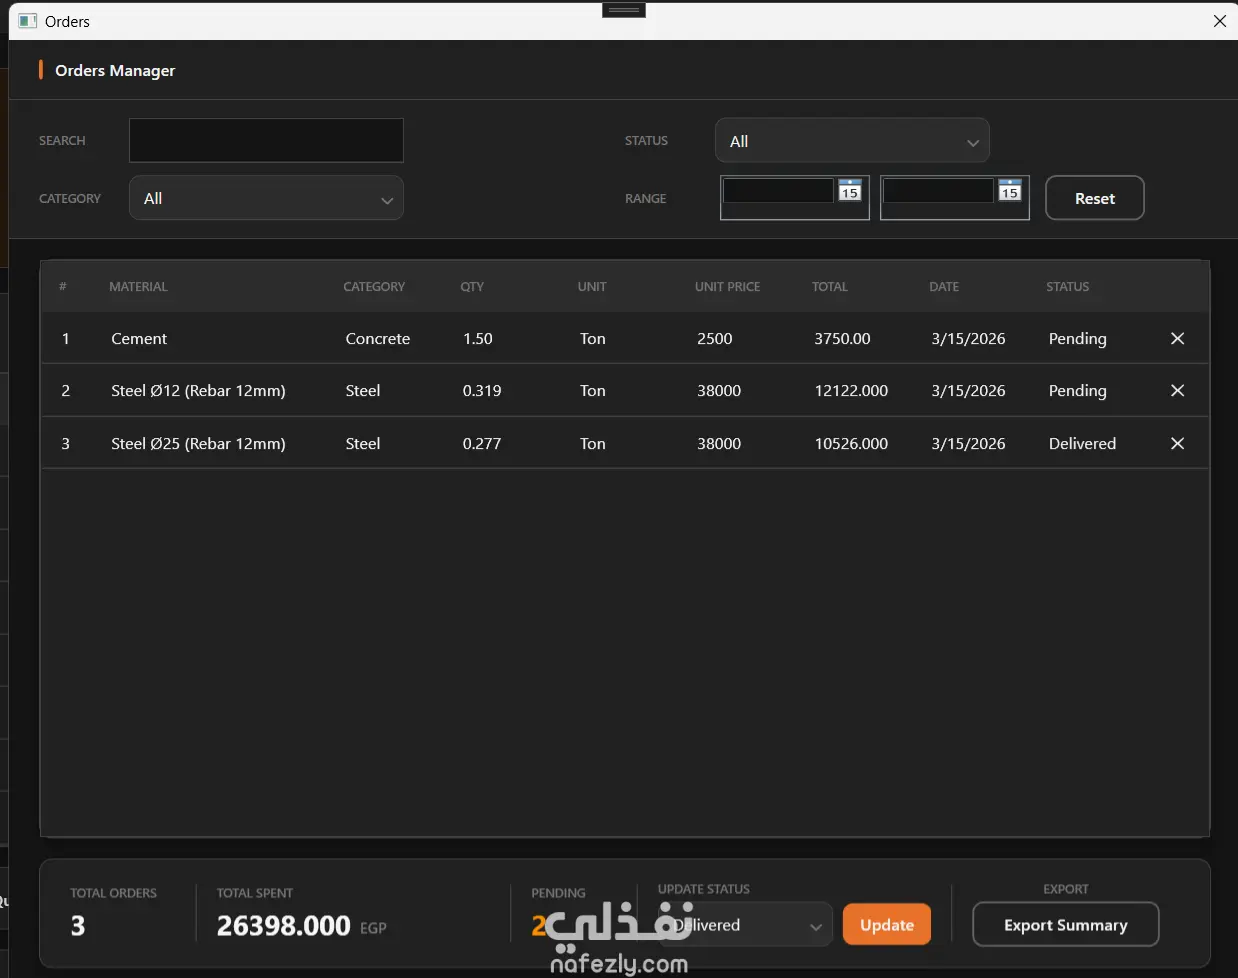Click the Pending status of Steel Ø12 row
Image resolution: width=1238 pixels, height=978 pixels.
(1078, 391)
